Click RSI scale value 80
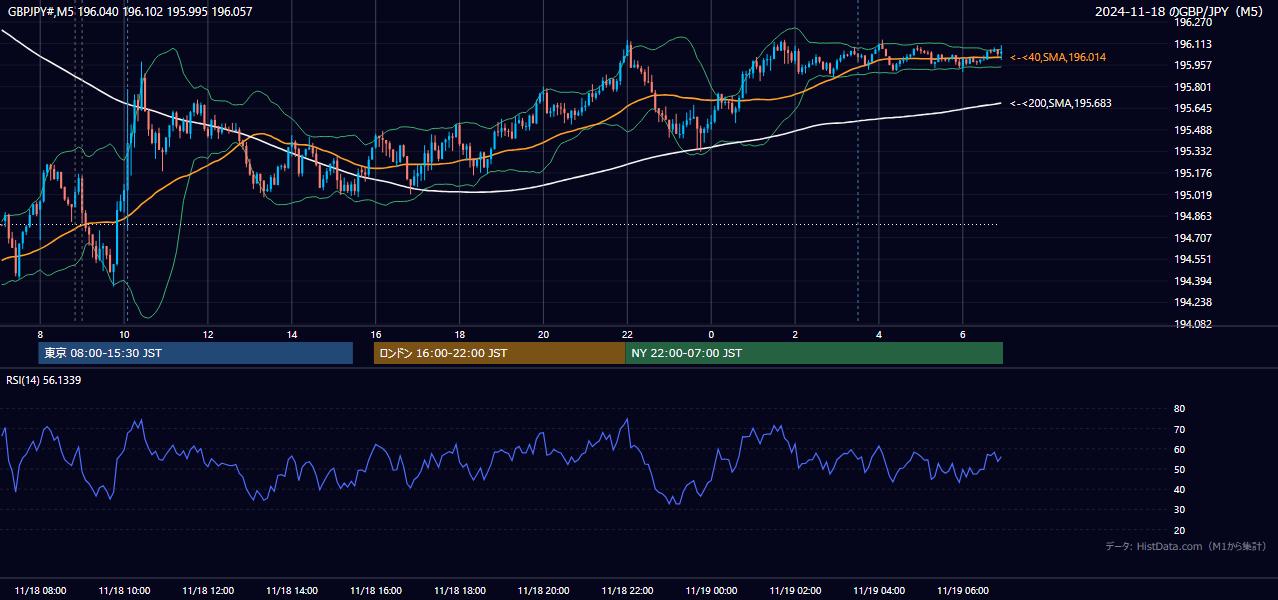This screenshot has width=1278, height=600. point(1179,409)
